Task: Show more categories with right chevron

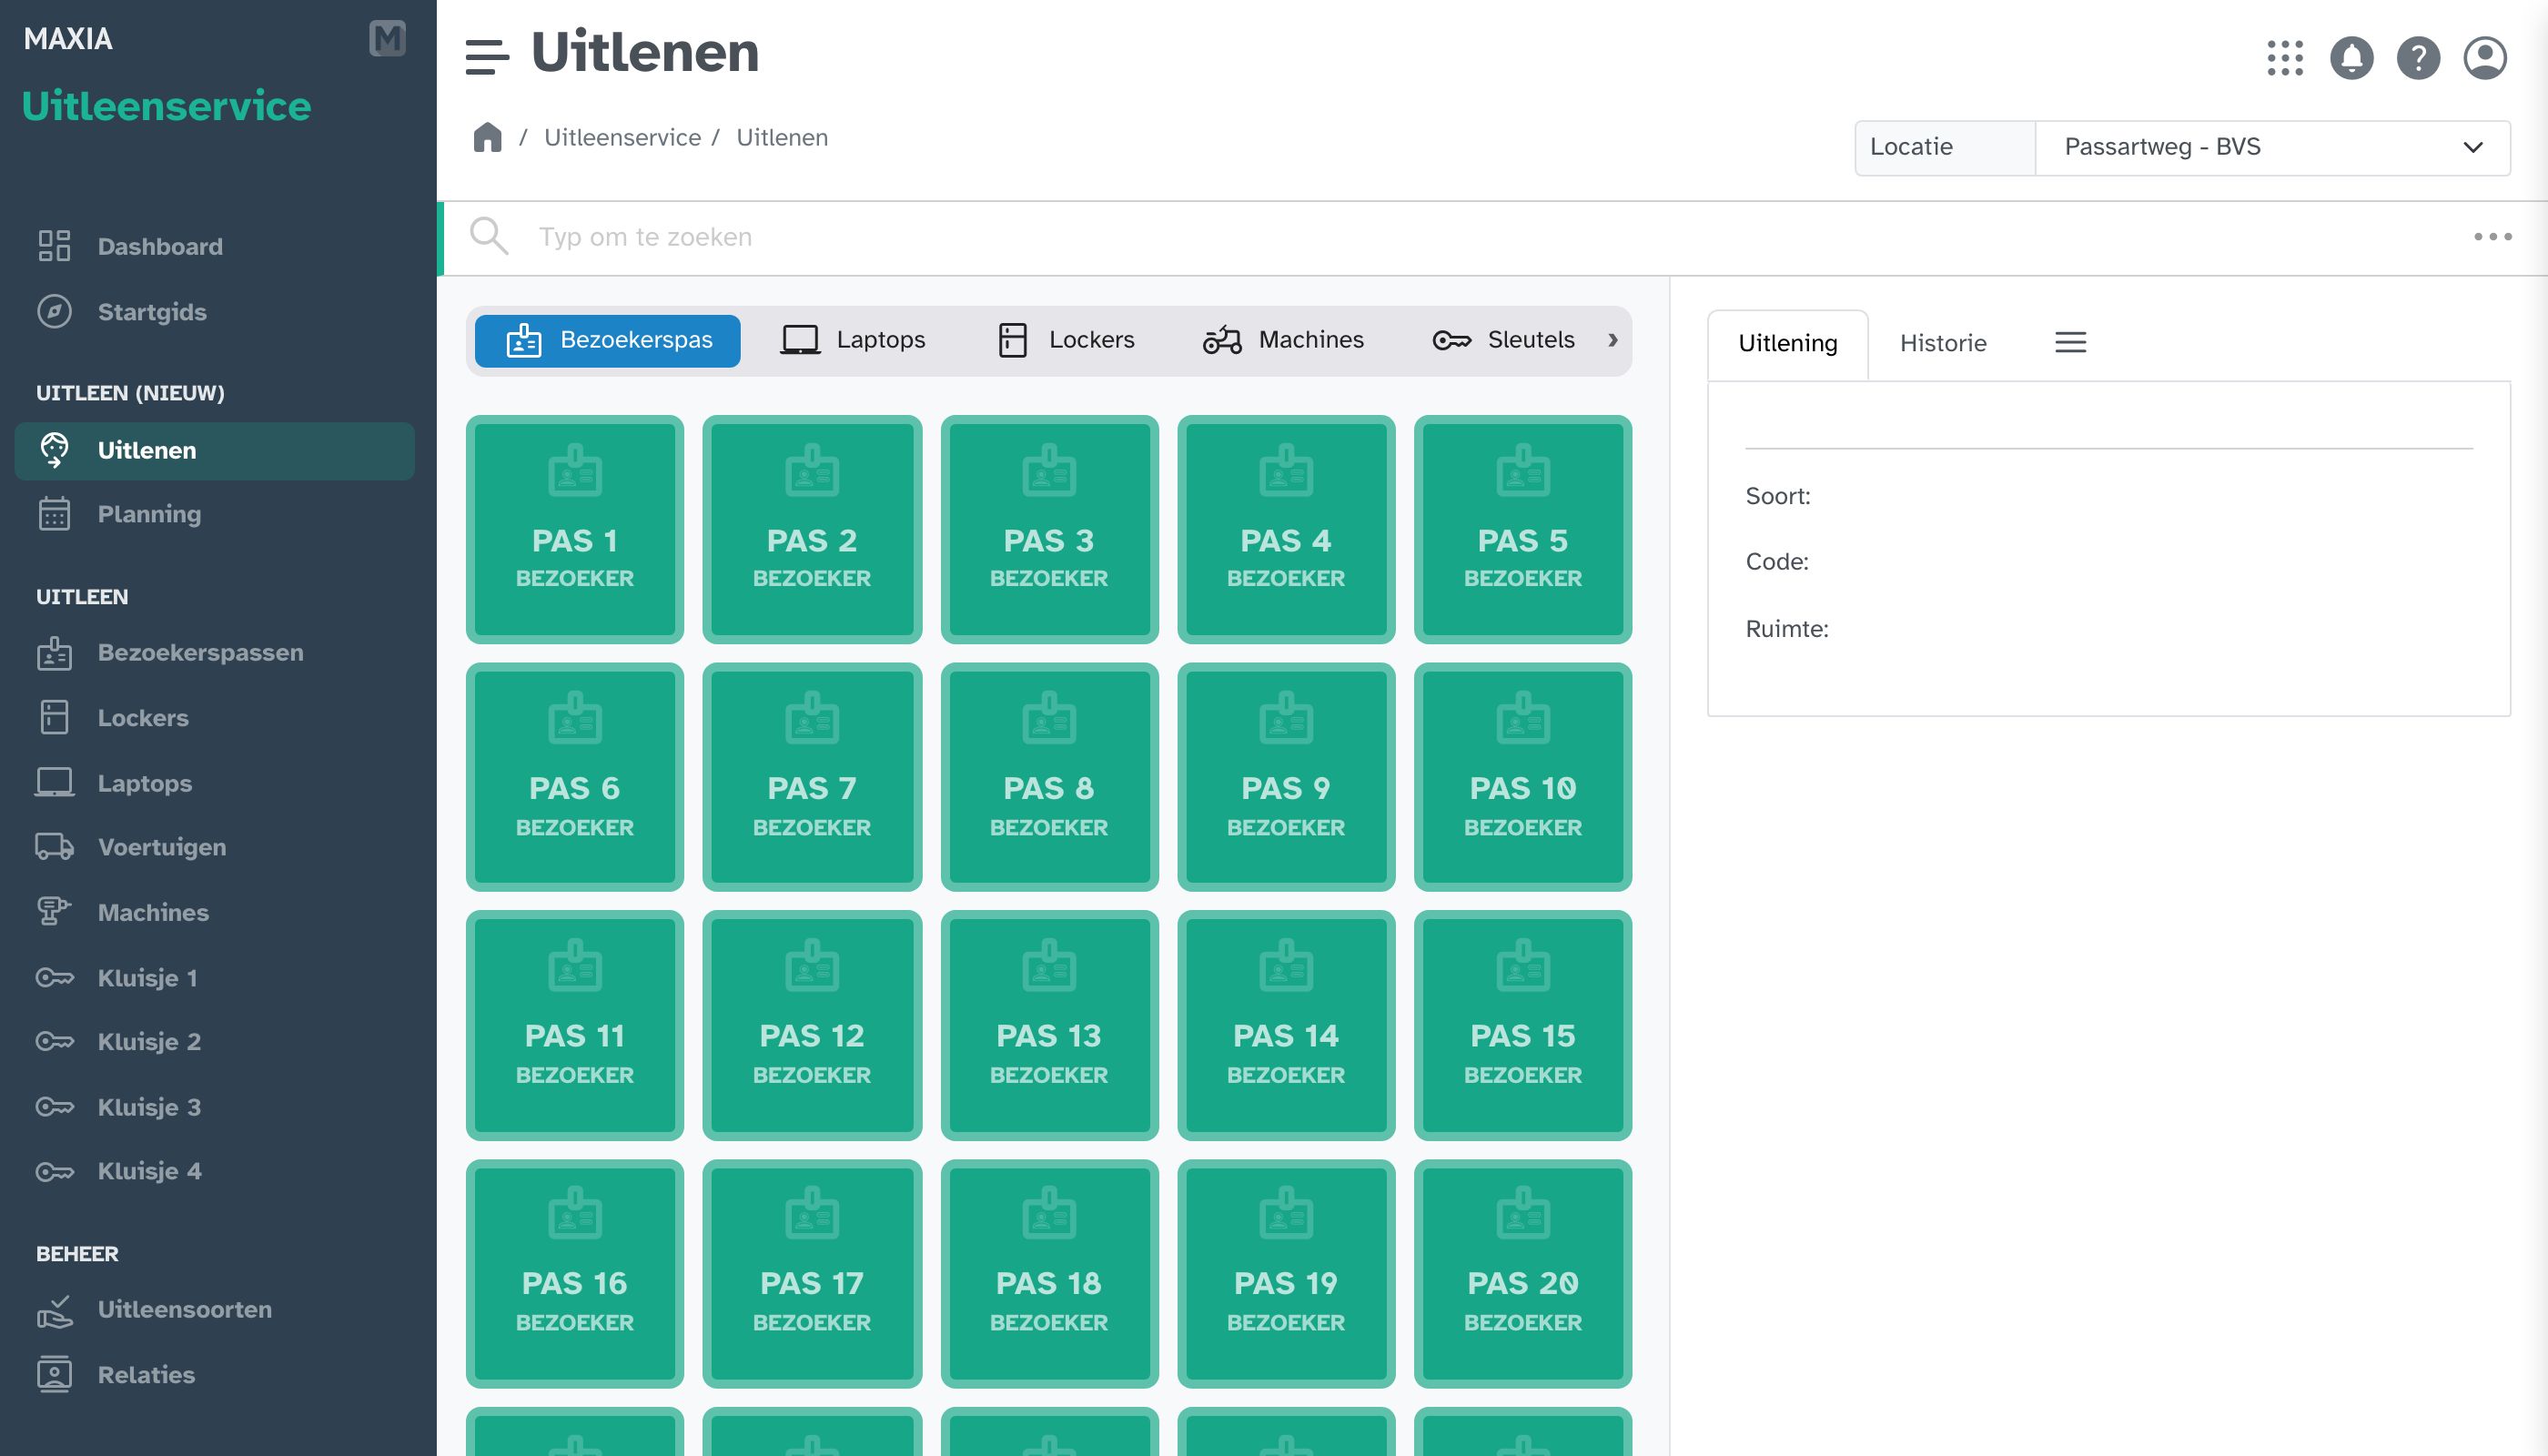Action: pyautogui.click(x=1612, y=340)
